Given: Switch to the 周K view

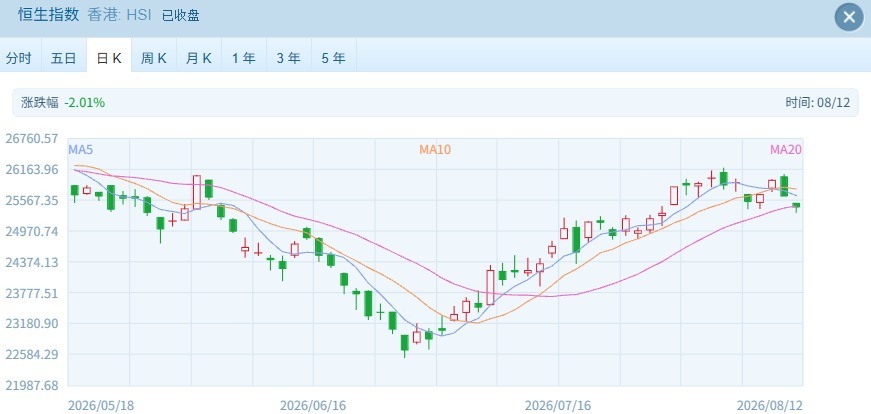Looking at the screenshot, I should [x=154, y=58].
